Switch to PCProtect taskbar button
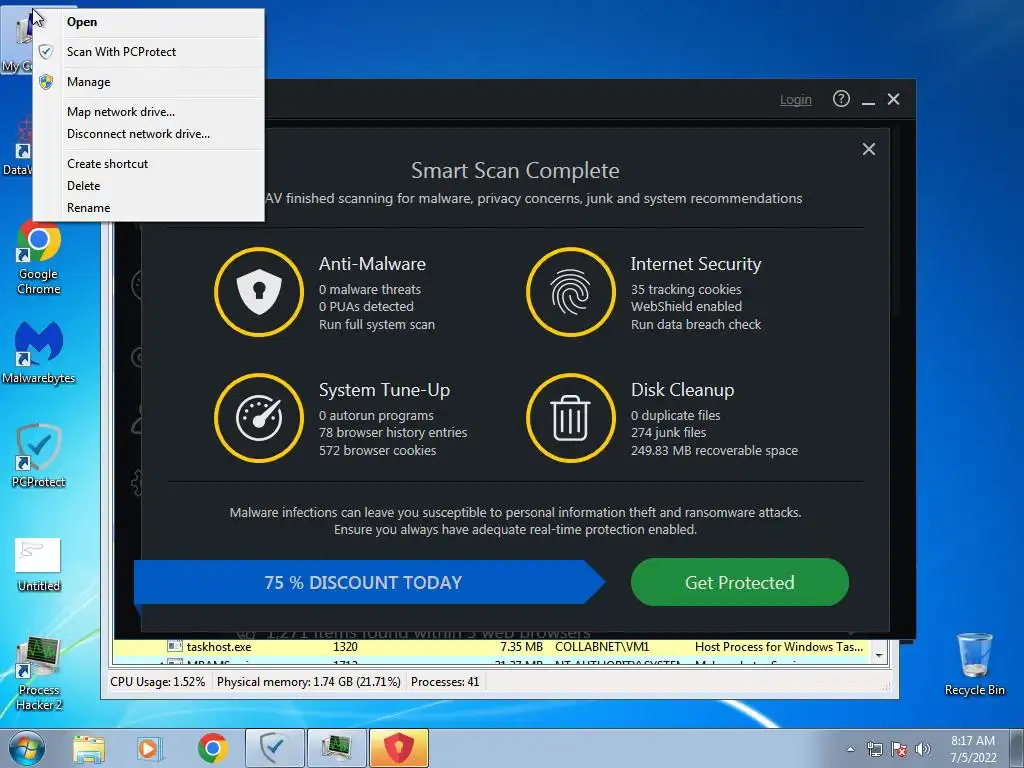Screen dimensions: 1024x768 [x=274, y=748]
